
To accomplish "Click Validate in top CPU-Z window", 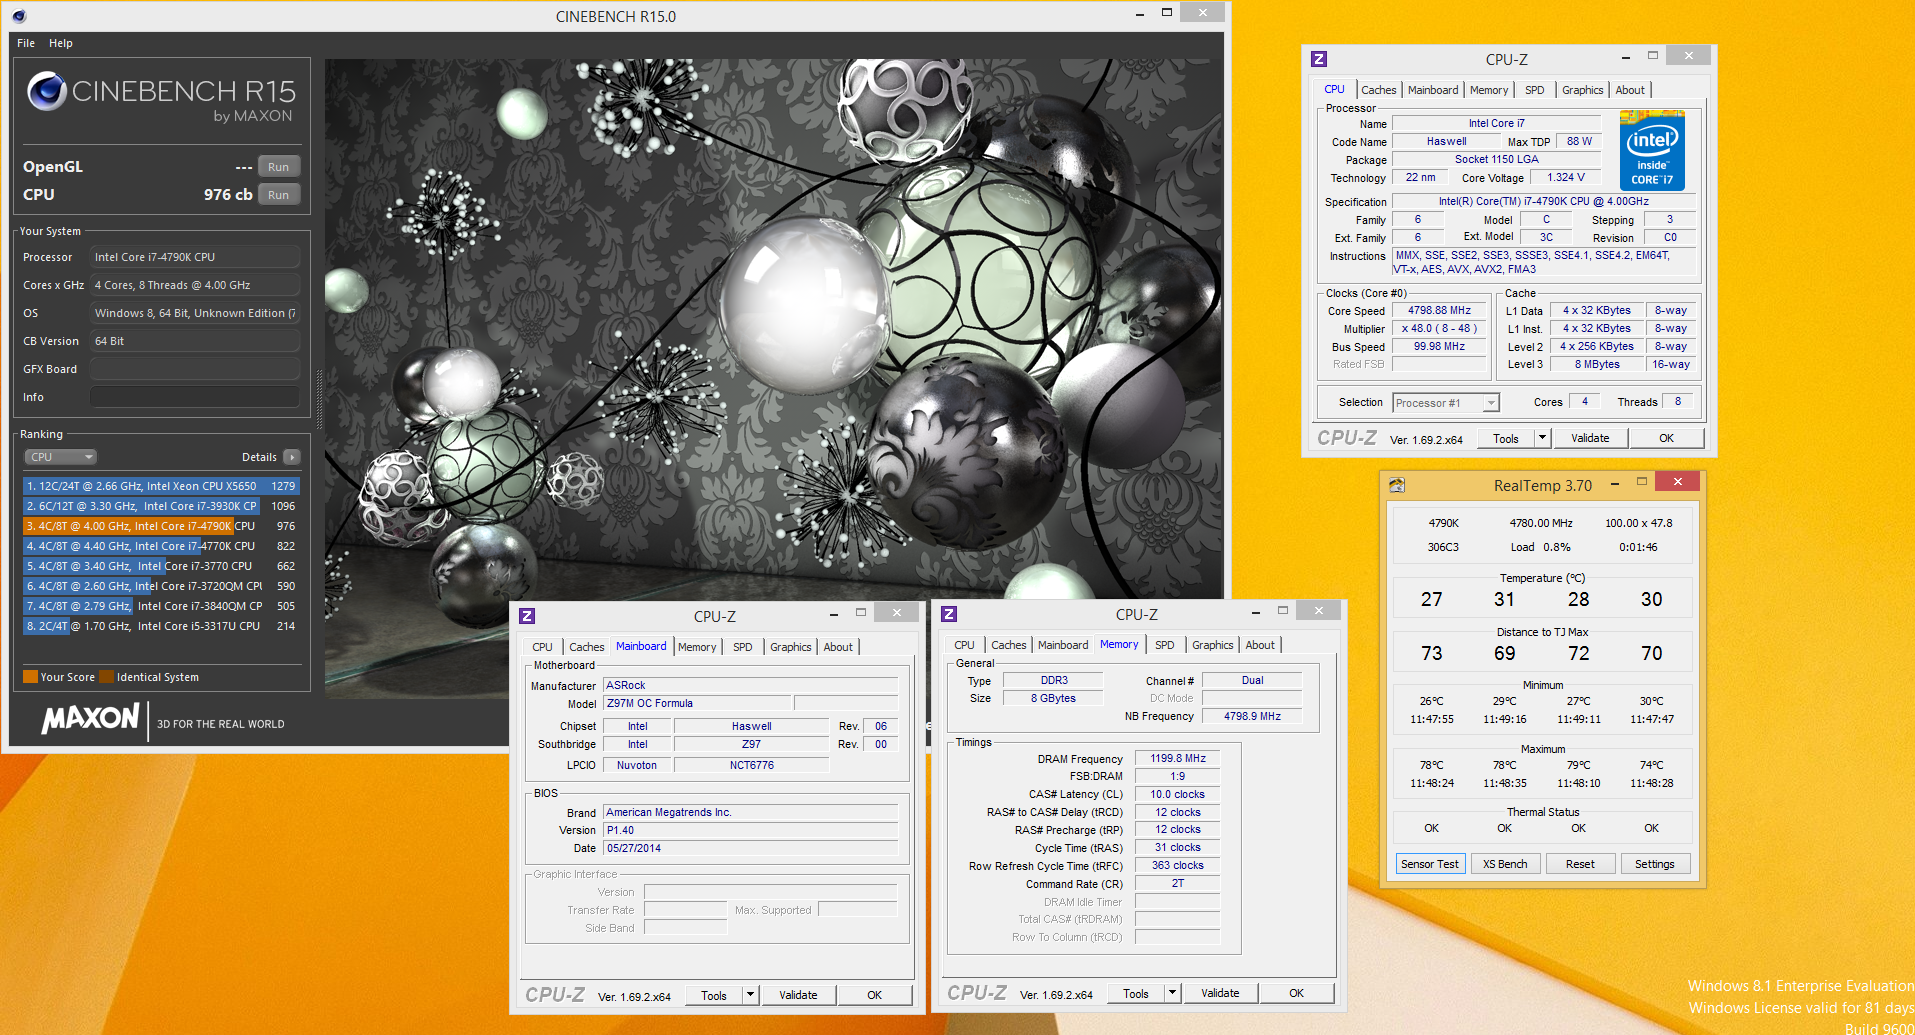I will click(x=1590, y=438).
